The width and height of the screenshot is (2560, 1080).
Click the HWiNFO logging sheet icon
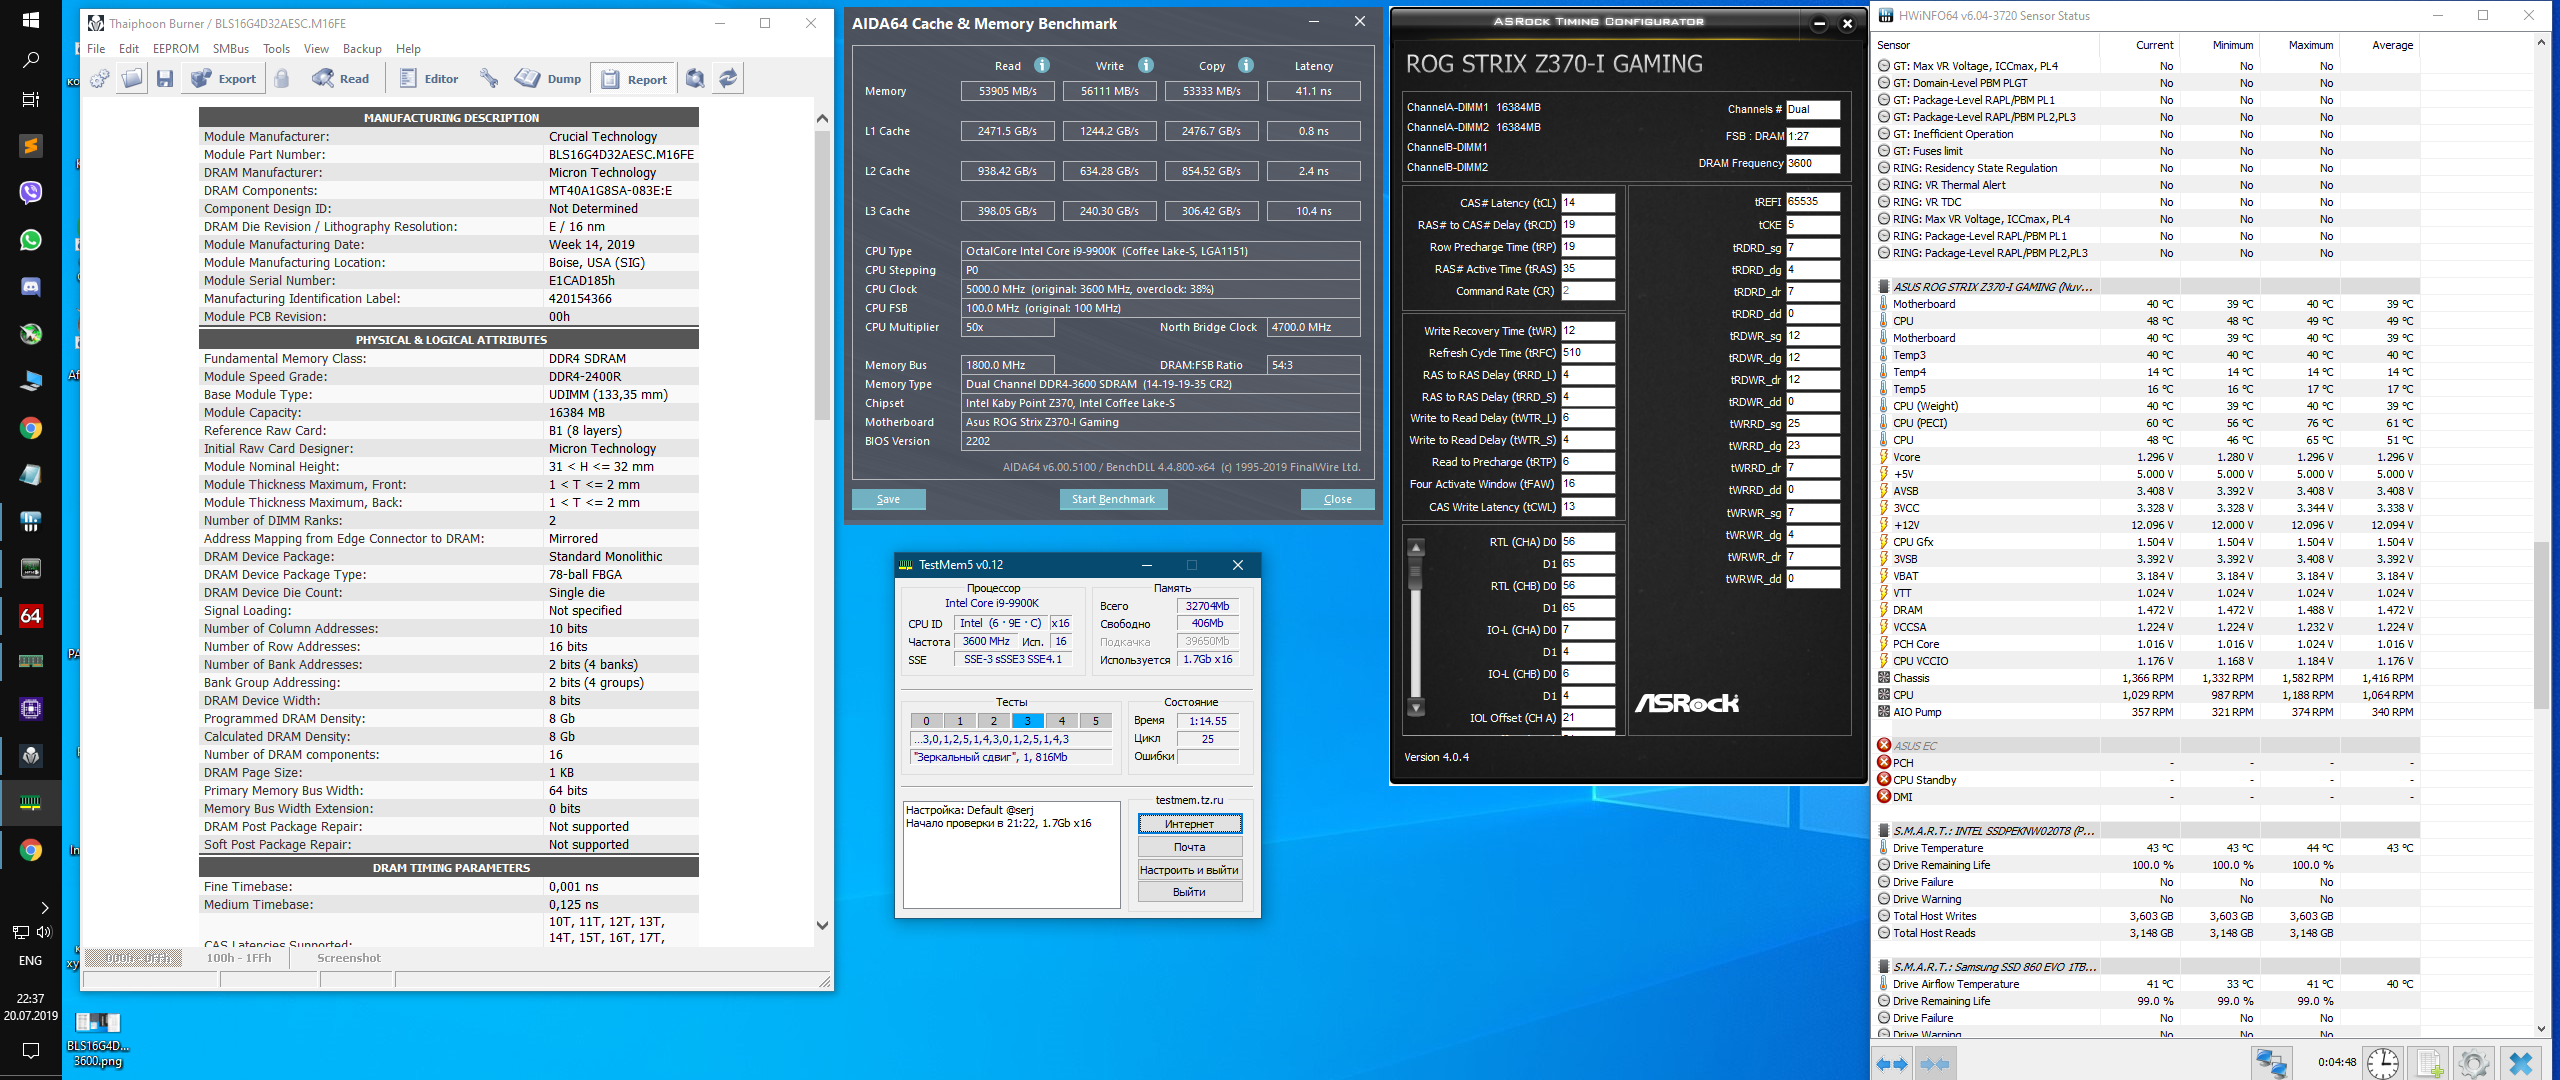click(x=2429, y=1063)
